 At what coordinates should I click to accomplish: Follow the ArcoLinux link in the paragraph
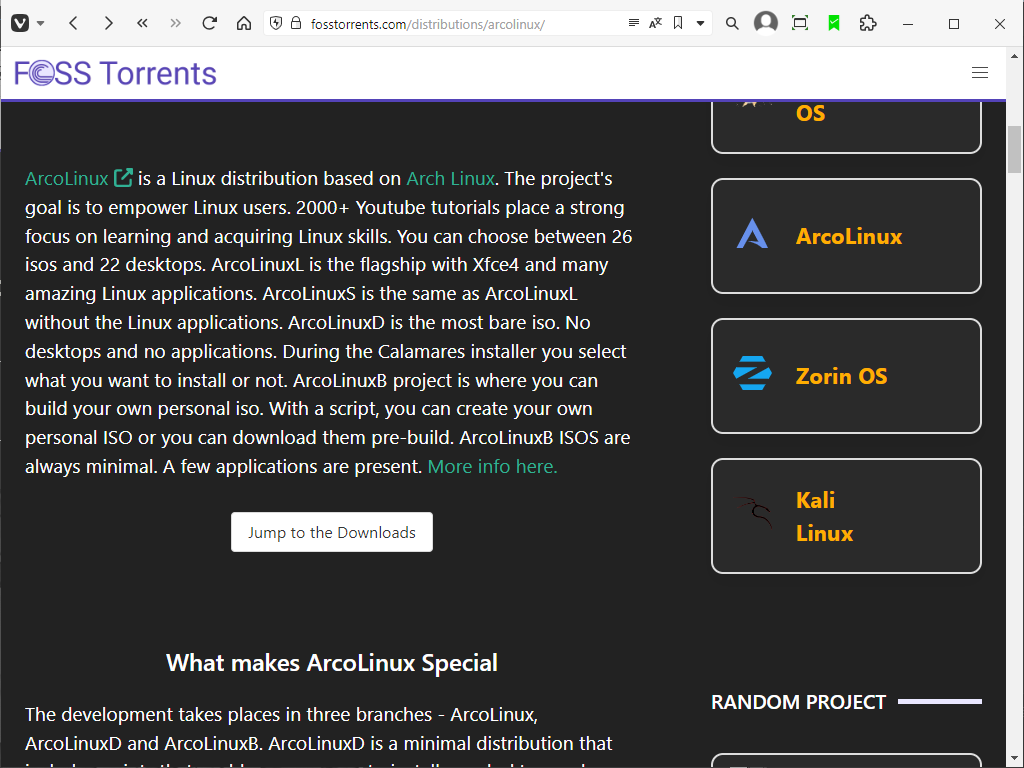point(67,178)
